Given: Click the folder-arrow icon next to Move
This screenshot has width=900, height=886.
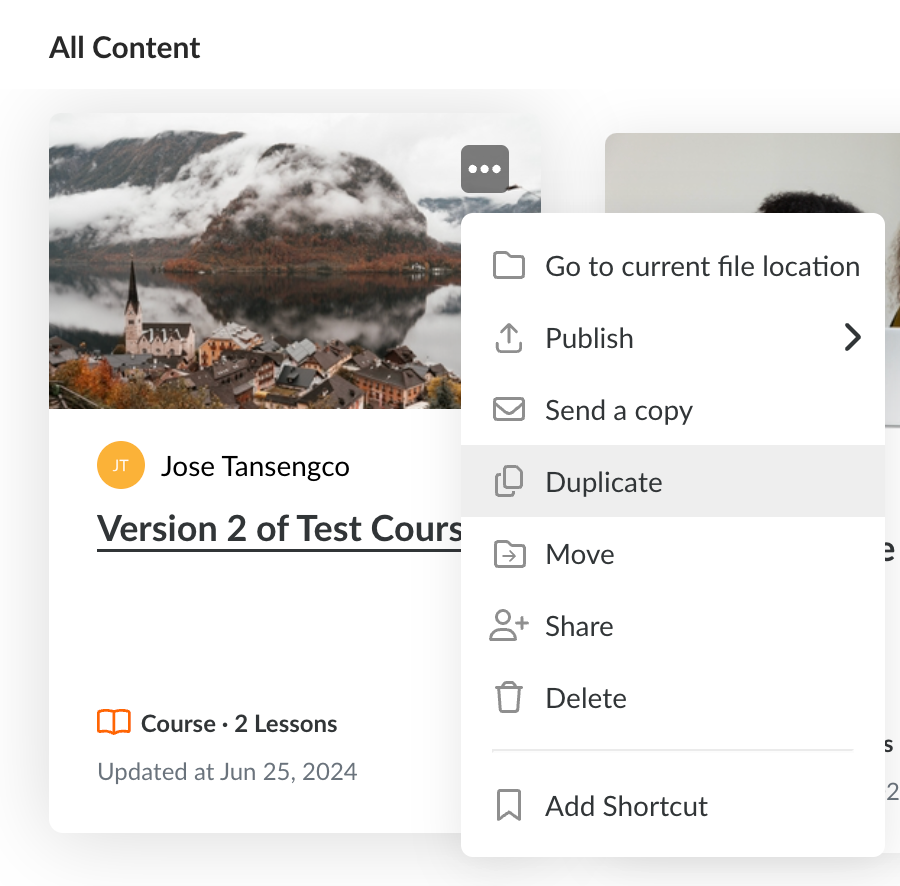Looking at the screenshot, I should (x=509, y=555).
